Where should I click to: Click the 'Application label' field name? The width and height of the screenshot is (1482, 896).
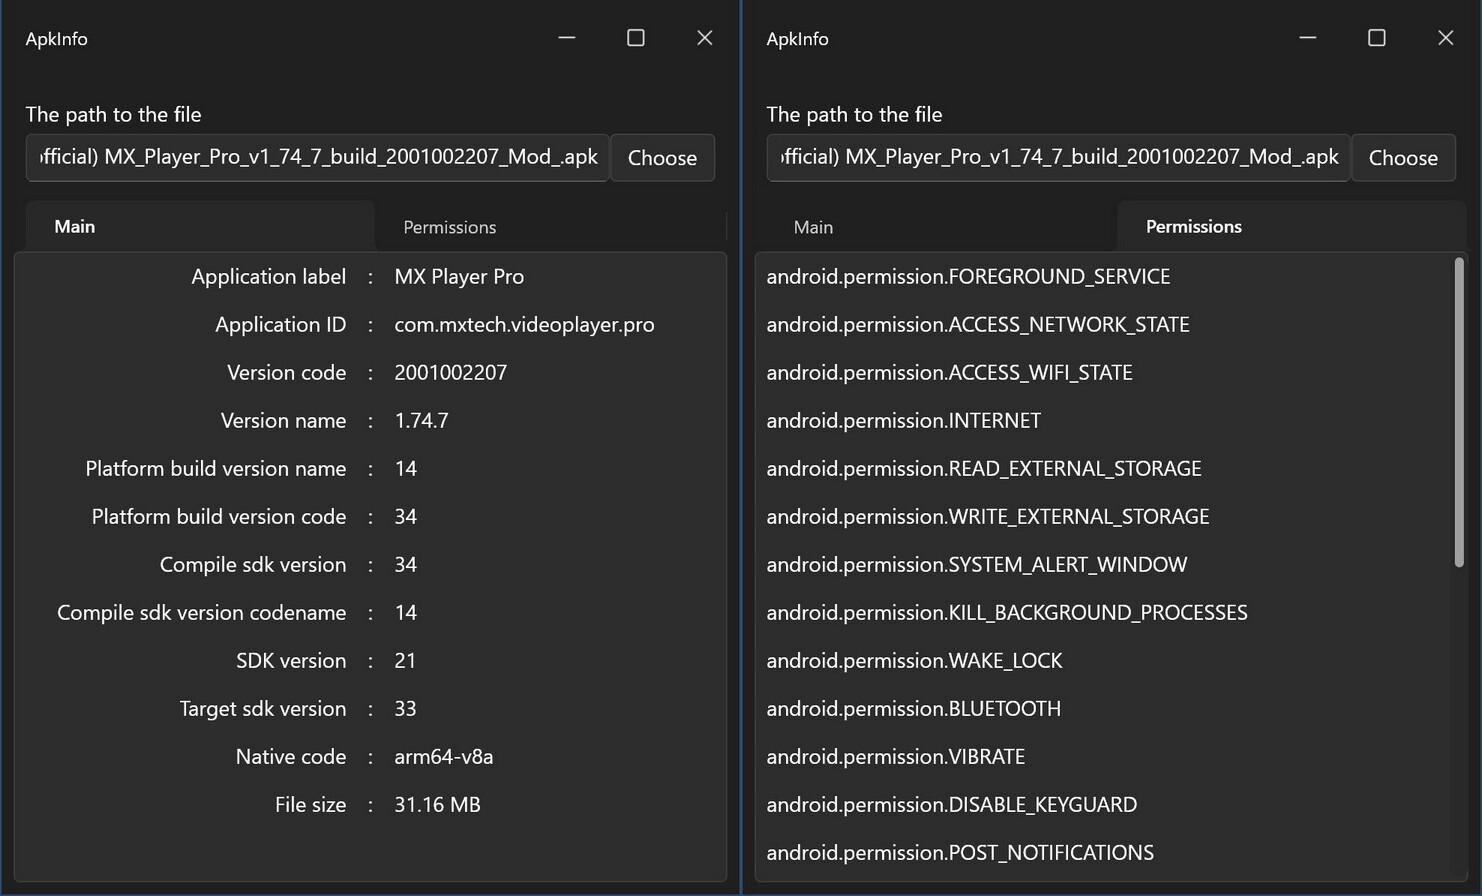click(x=268, y=277)
